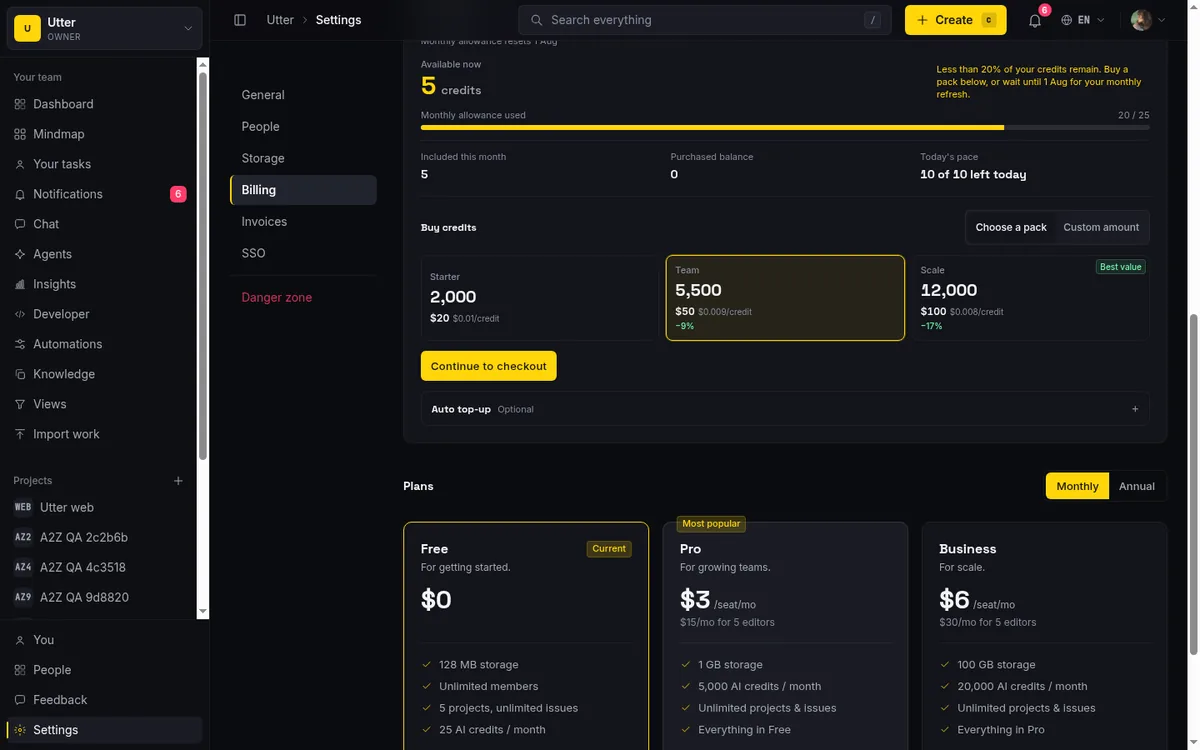Open the user avatar menu
The height and width of the screenshot is (750, 1200).
coord(1148,20)
